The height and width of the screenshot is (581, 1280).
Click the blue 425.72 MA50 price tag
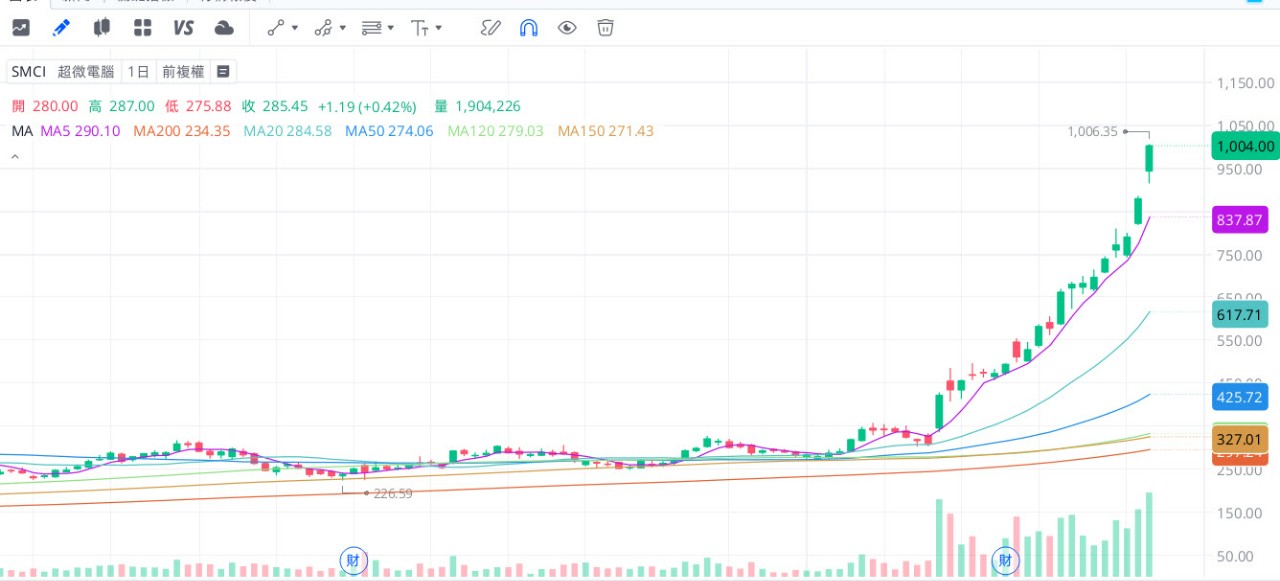(1240, 397)
